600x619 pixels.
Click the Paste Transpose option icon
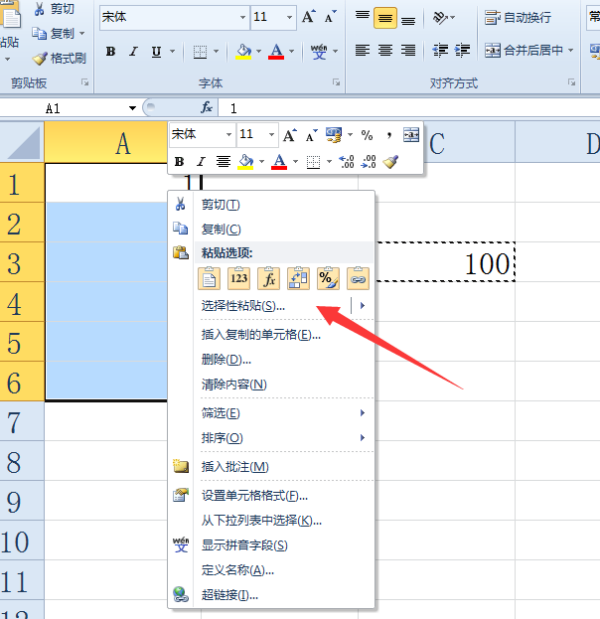pyautogui.click(x=298, y=278)
